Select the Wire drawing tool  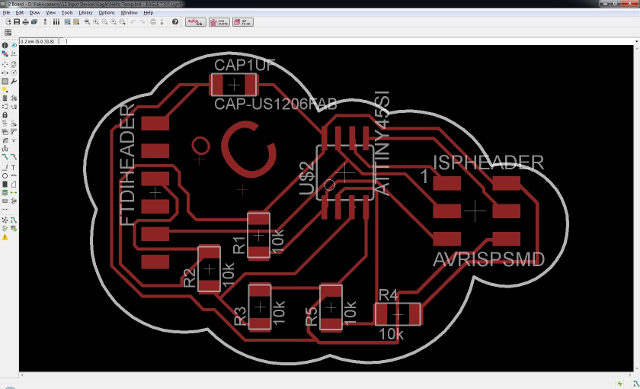click(x=5, y=167)
